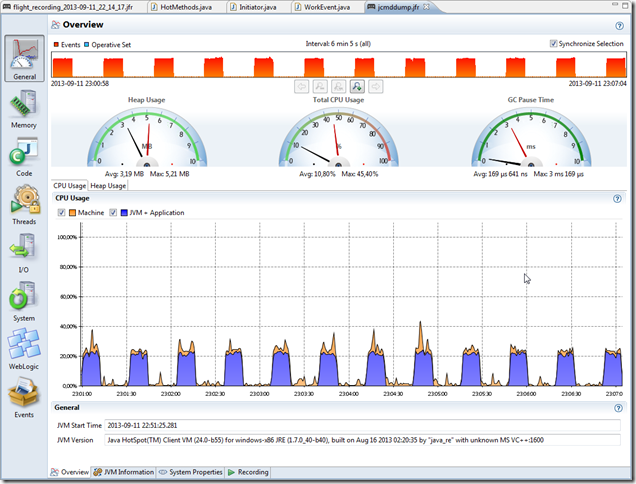The height and width of the screenshot is (484, 636).
Task: Open the Code tab group
Action: [x=24, y=157]
